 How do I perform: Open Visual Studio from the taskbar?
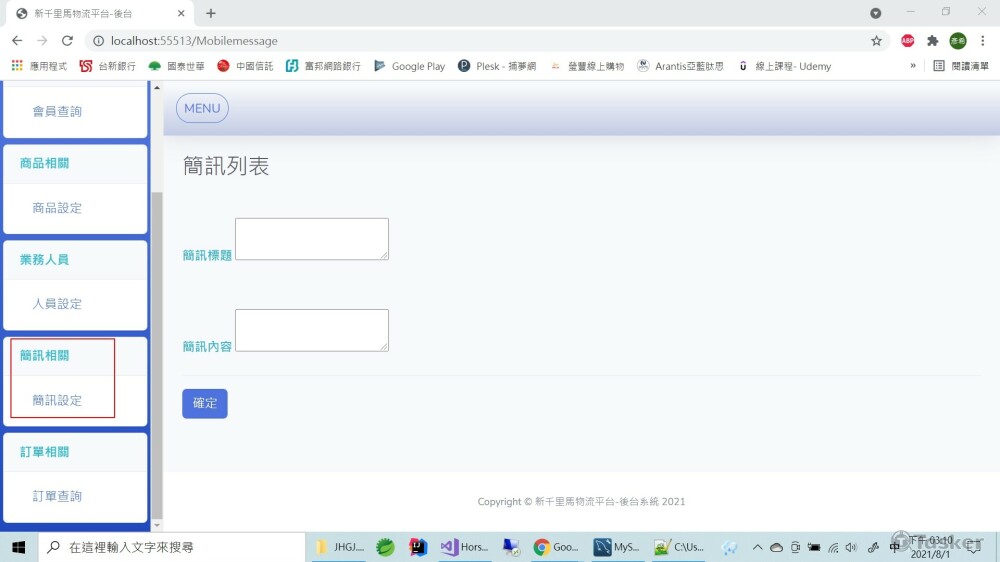tap(464, 547)
